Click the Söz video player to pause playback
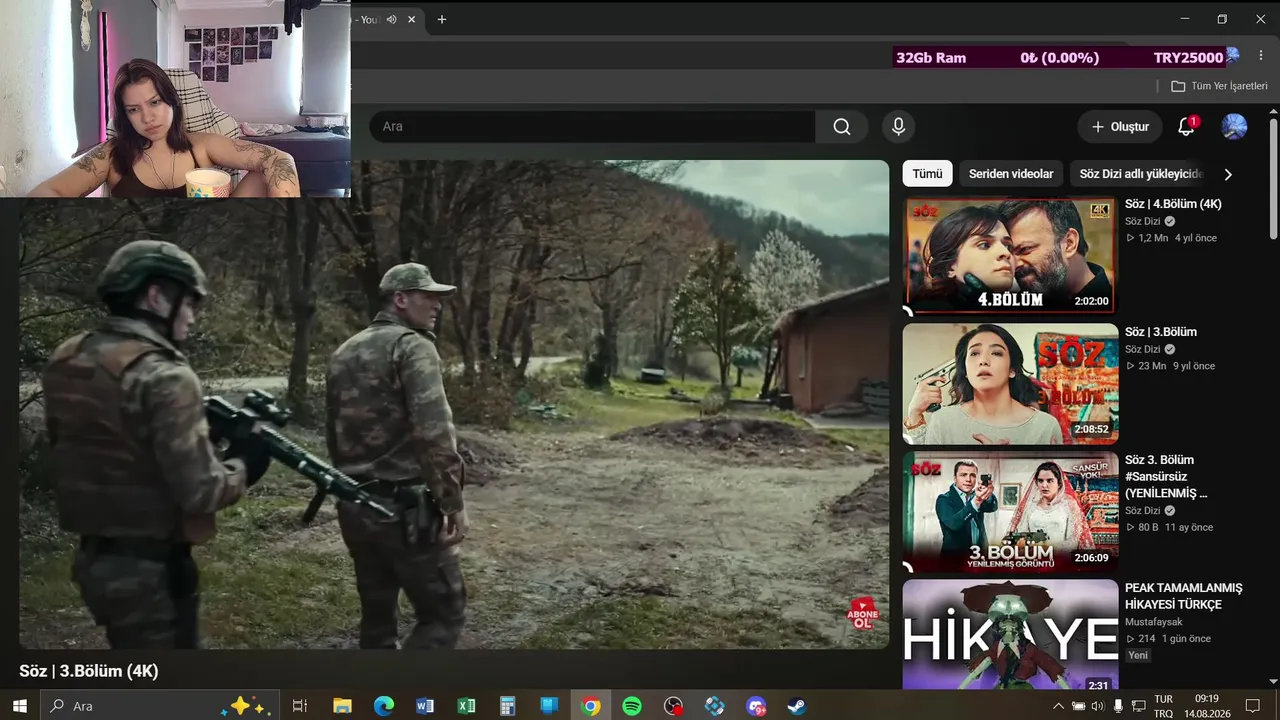The width and height of the screenshot is (1280, 720). (454, 405)
